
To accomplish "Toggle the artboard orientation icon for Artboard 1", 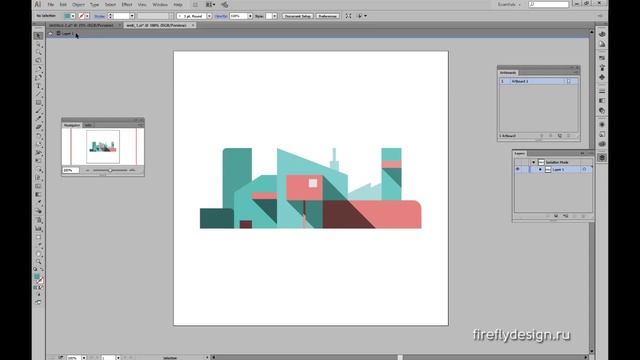I will point(569,81).
